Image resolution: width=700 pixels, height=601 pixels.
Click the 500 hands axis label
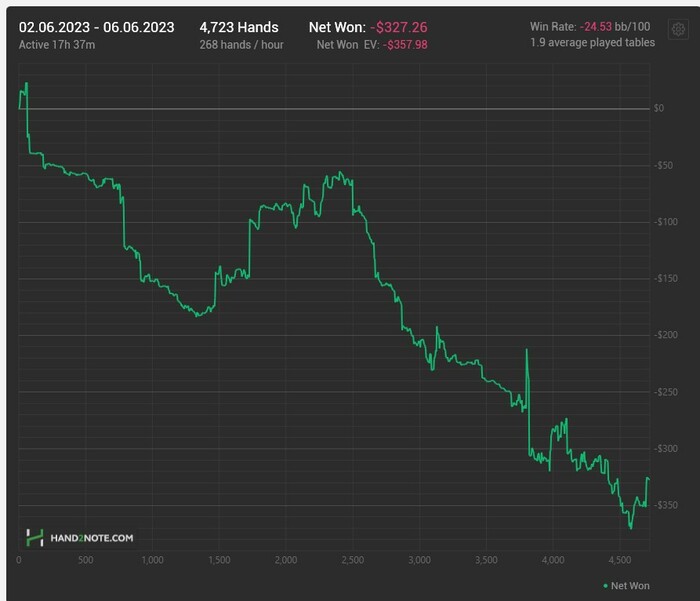click(x=86, y=560)
